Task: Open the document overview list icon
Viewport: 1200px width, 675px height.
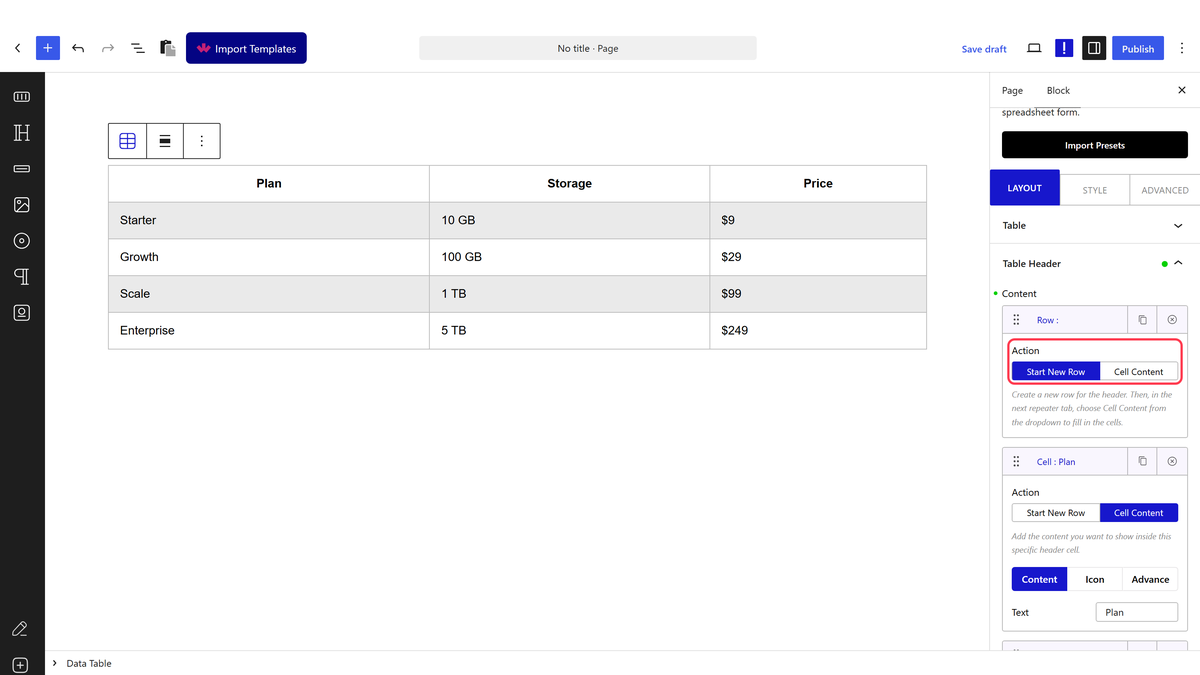Action: tap(138, 48)
